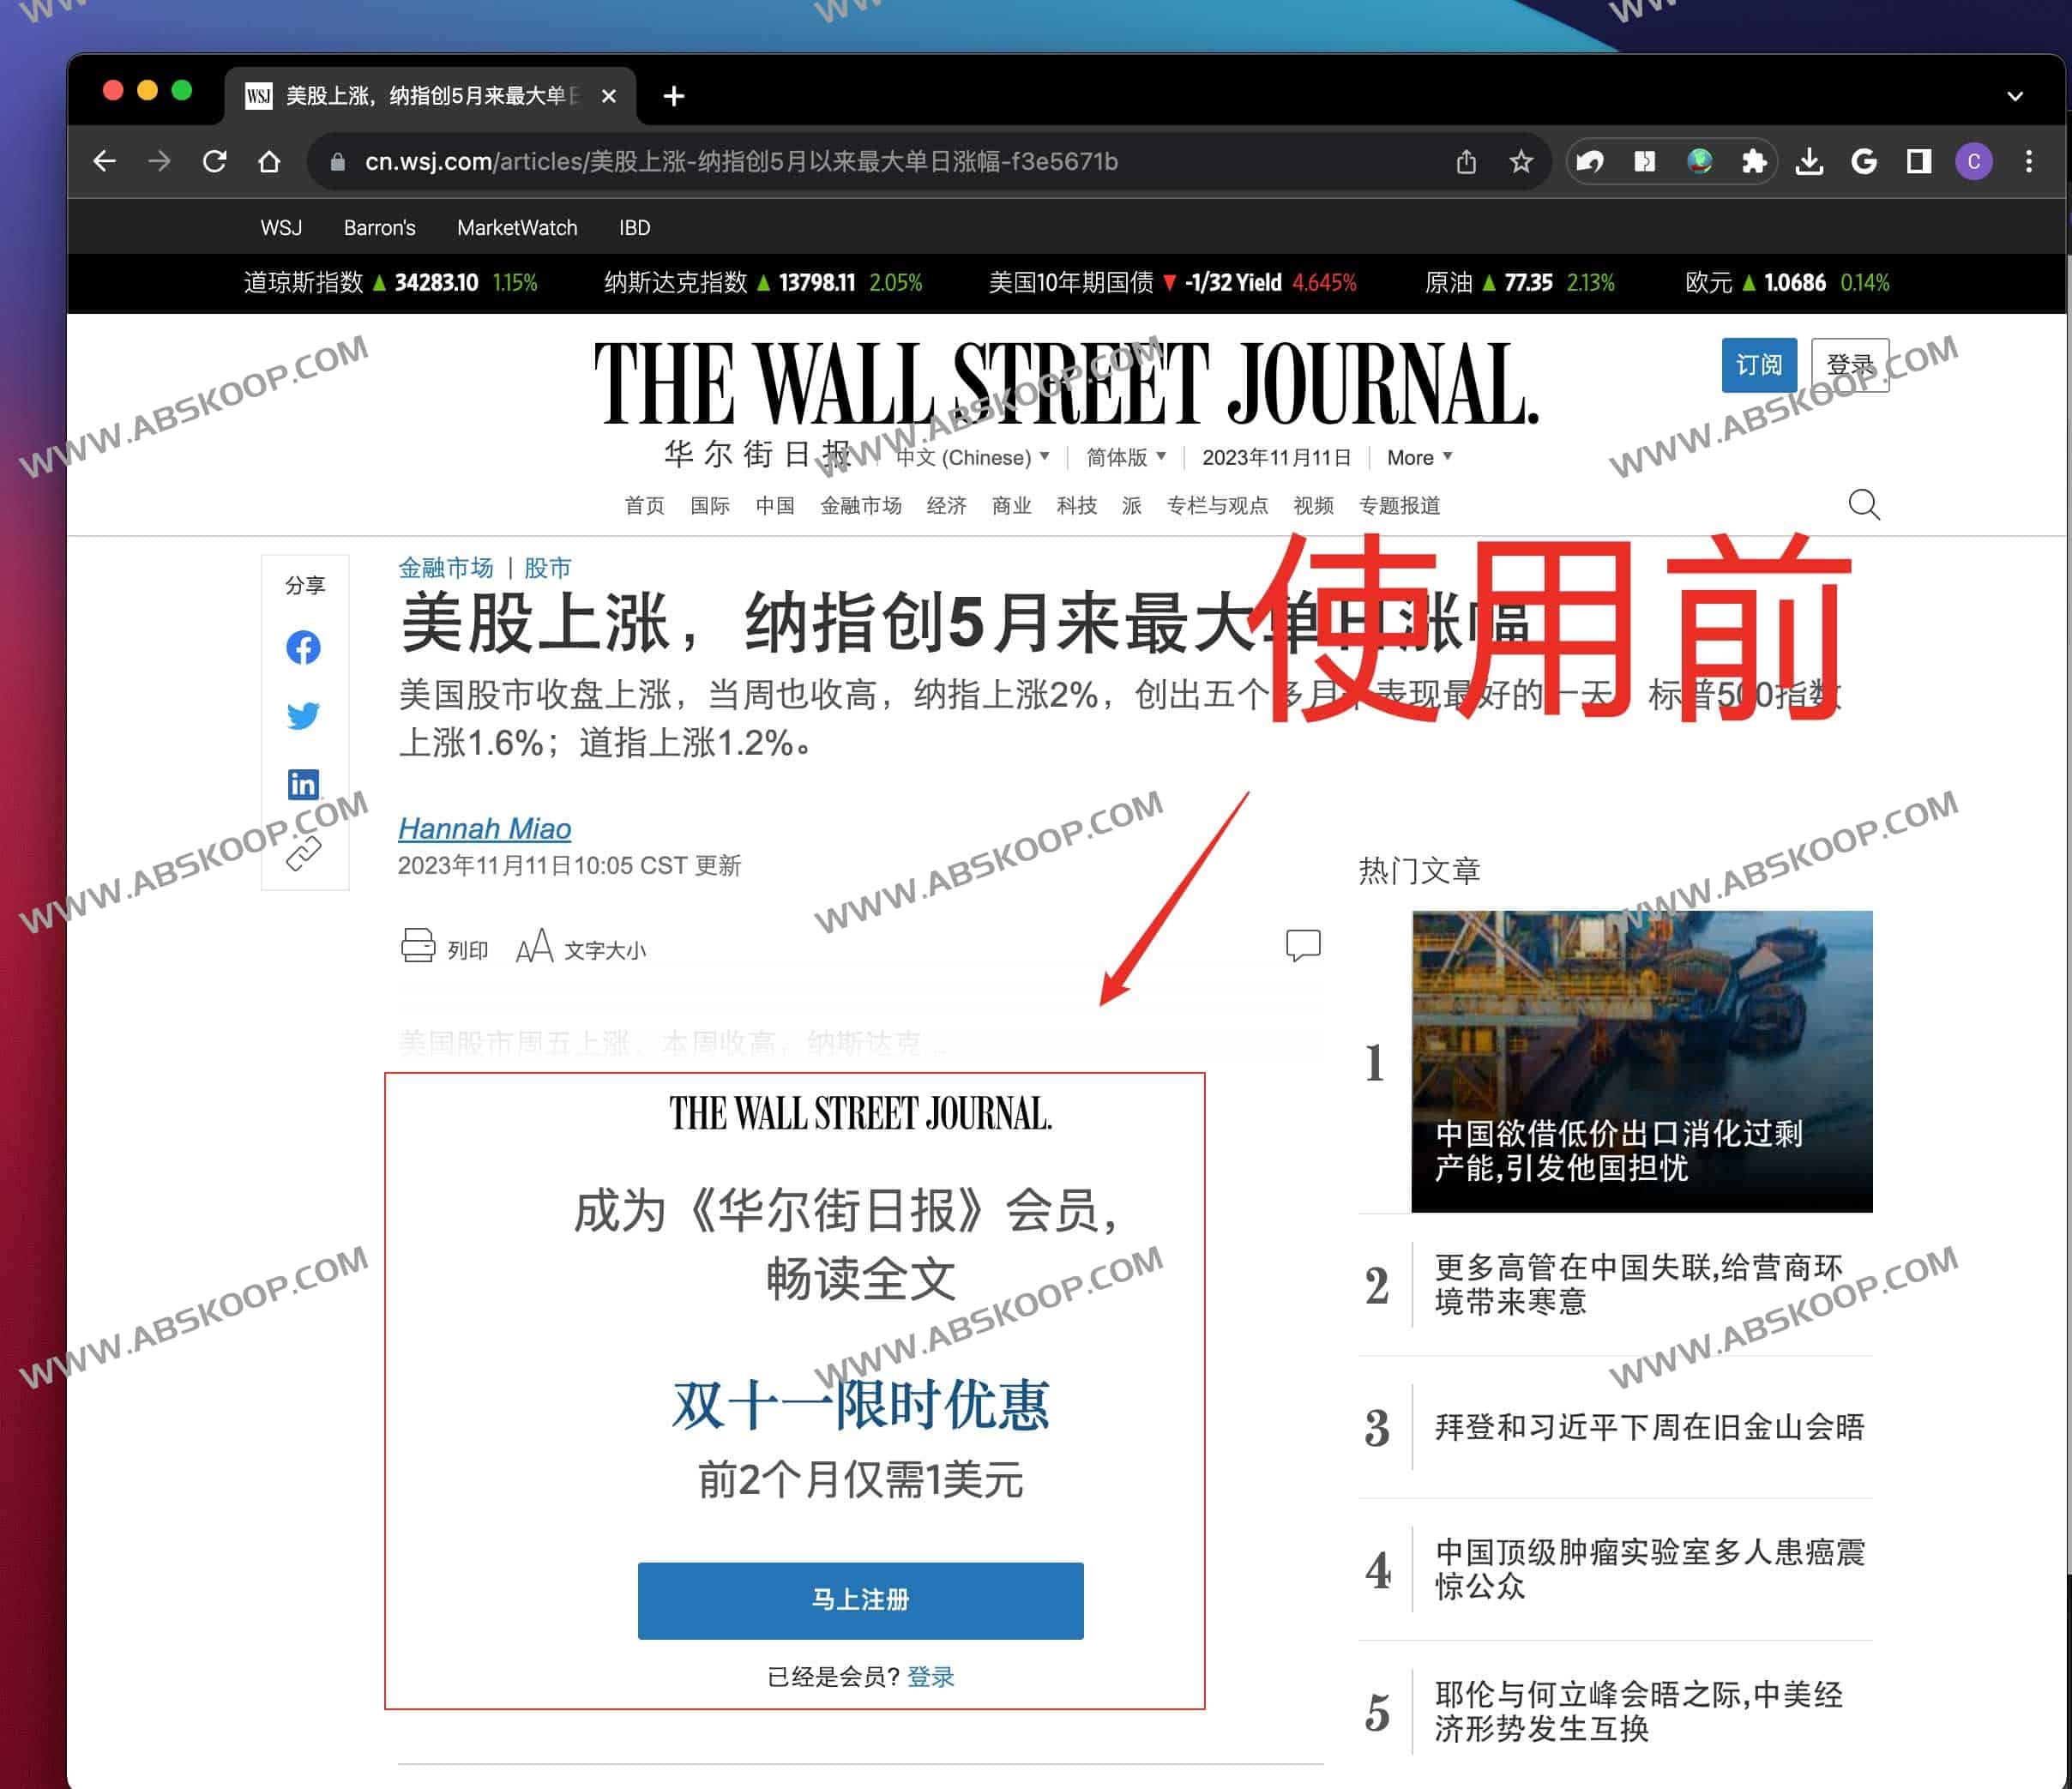
Task: Share article on LinkedIn
Action: (303, 784)
